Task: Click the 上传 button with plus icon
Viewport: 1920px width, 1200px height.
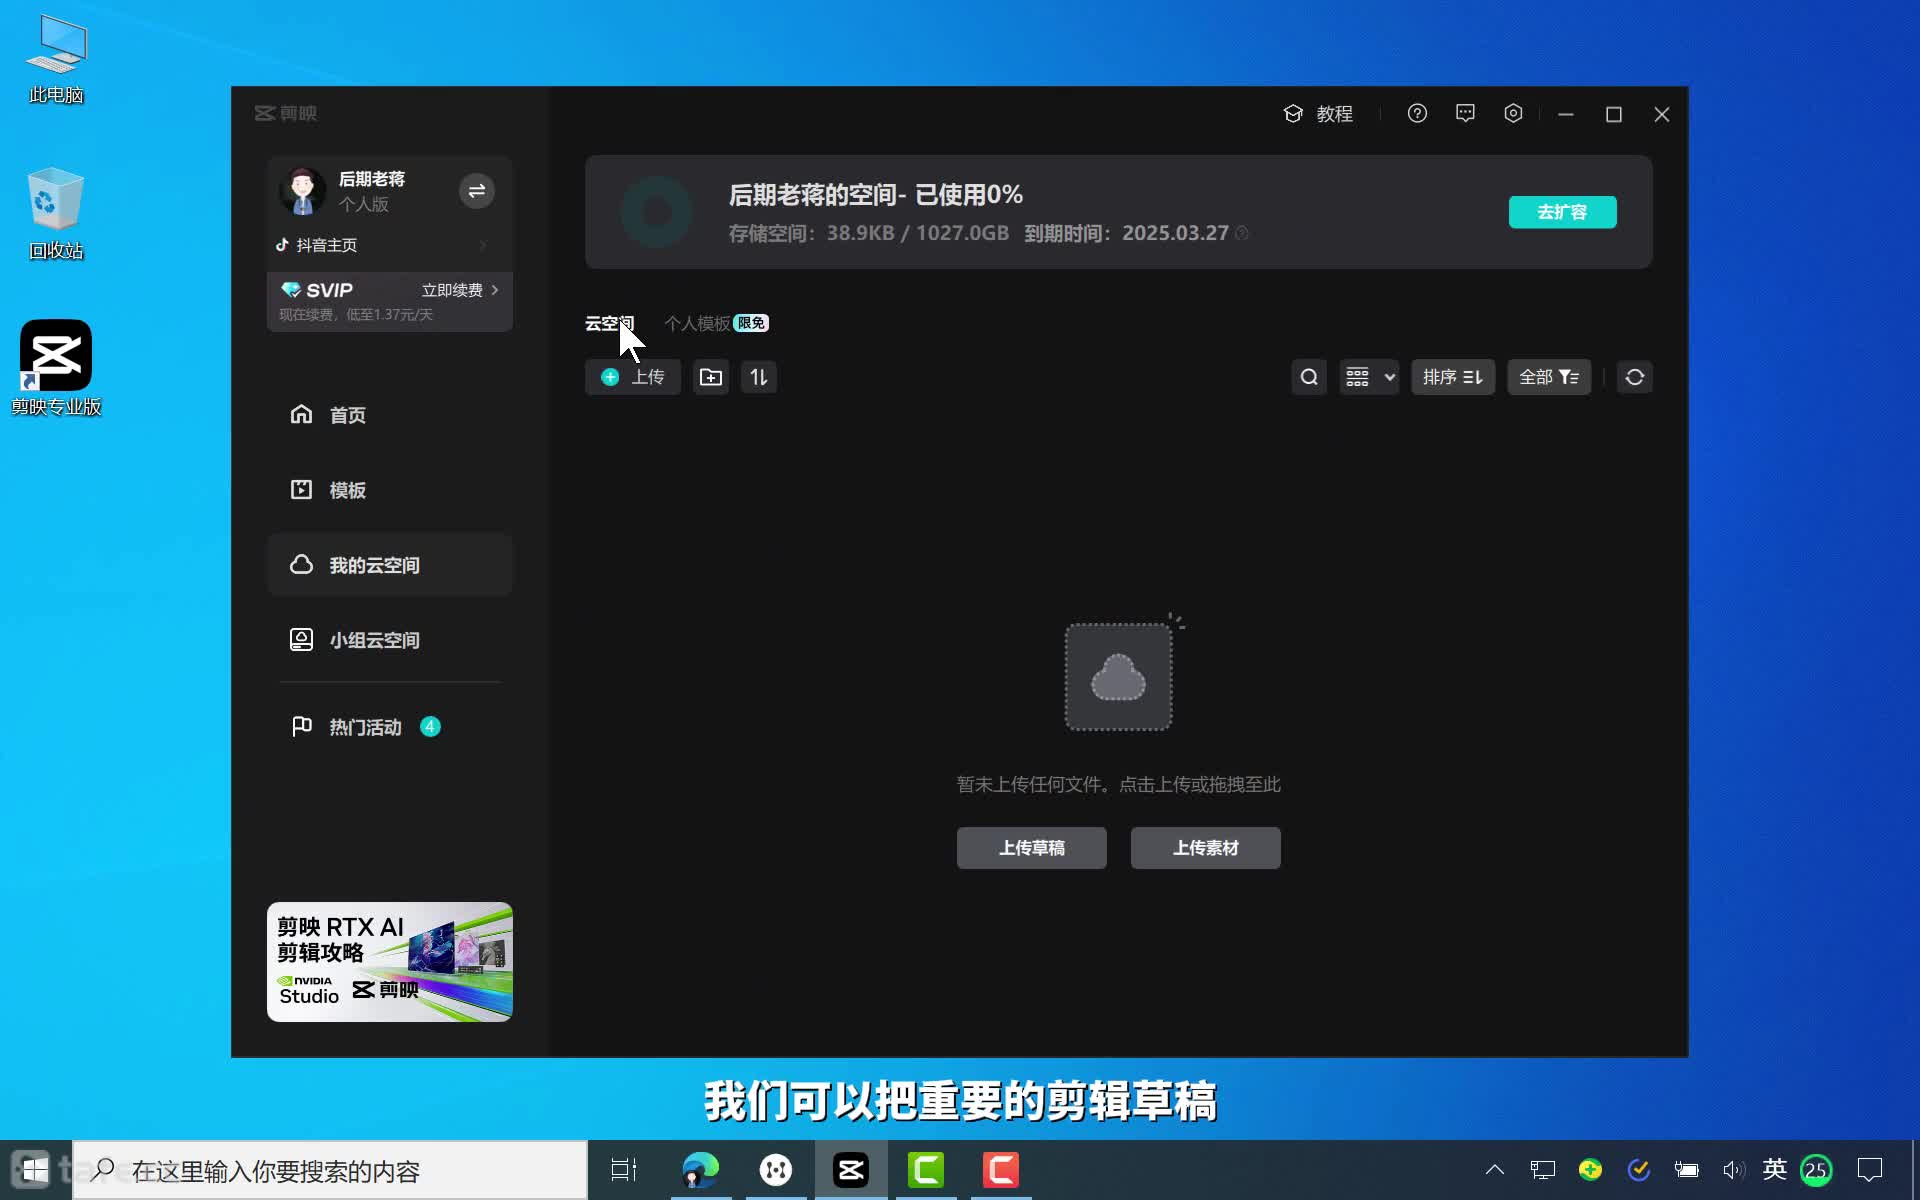Action: point(632,377)
